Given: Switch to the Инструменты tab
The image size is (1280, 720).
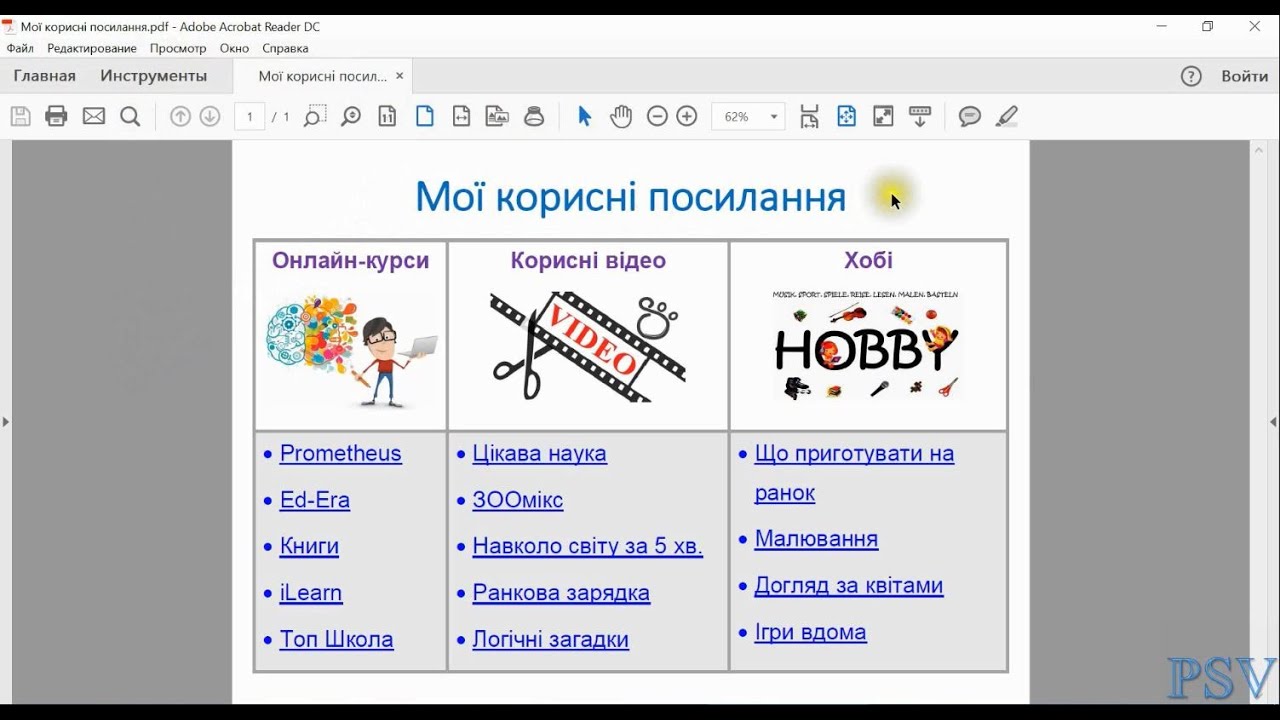Looking at the screenshot, I should coord(154,76).
